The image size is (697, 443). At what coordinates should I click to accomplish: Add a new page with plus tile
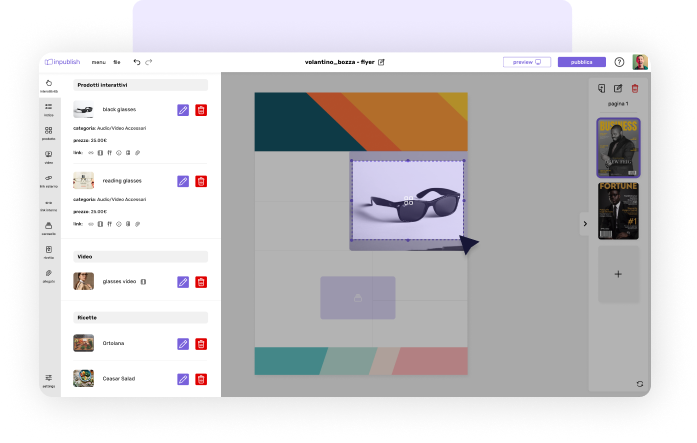click(x=618, y=273)
